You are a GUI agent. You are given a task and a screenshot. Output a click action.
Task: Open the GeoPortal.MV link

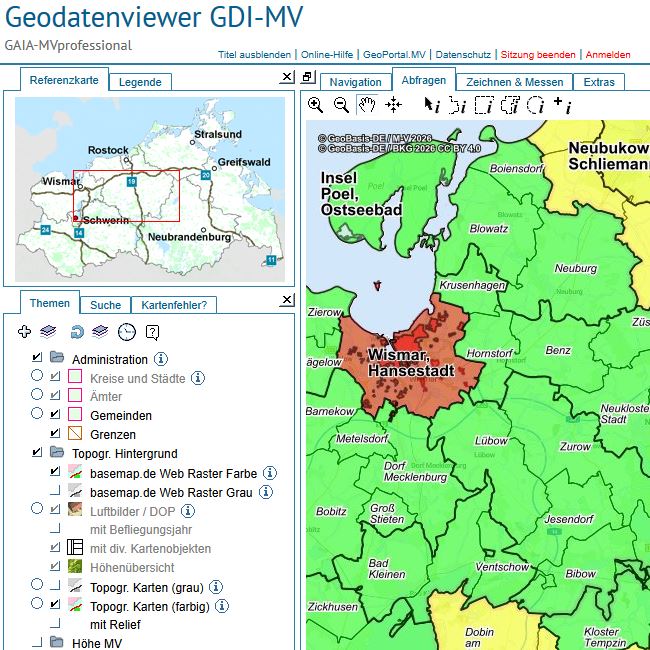point(394,55)
